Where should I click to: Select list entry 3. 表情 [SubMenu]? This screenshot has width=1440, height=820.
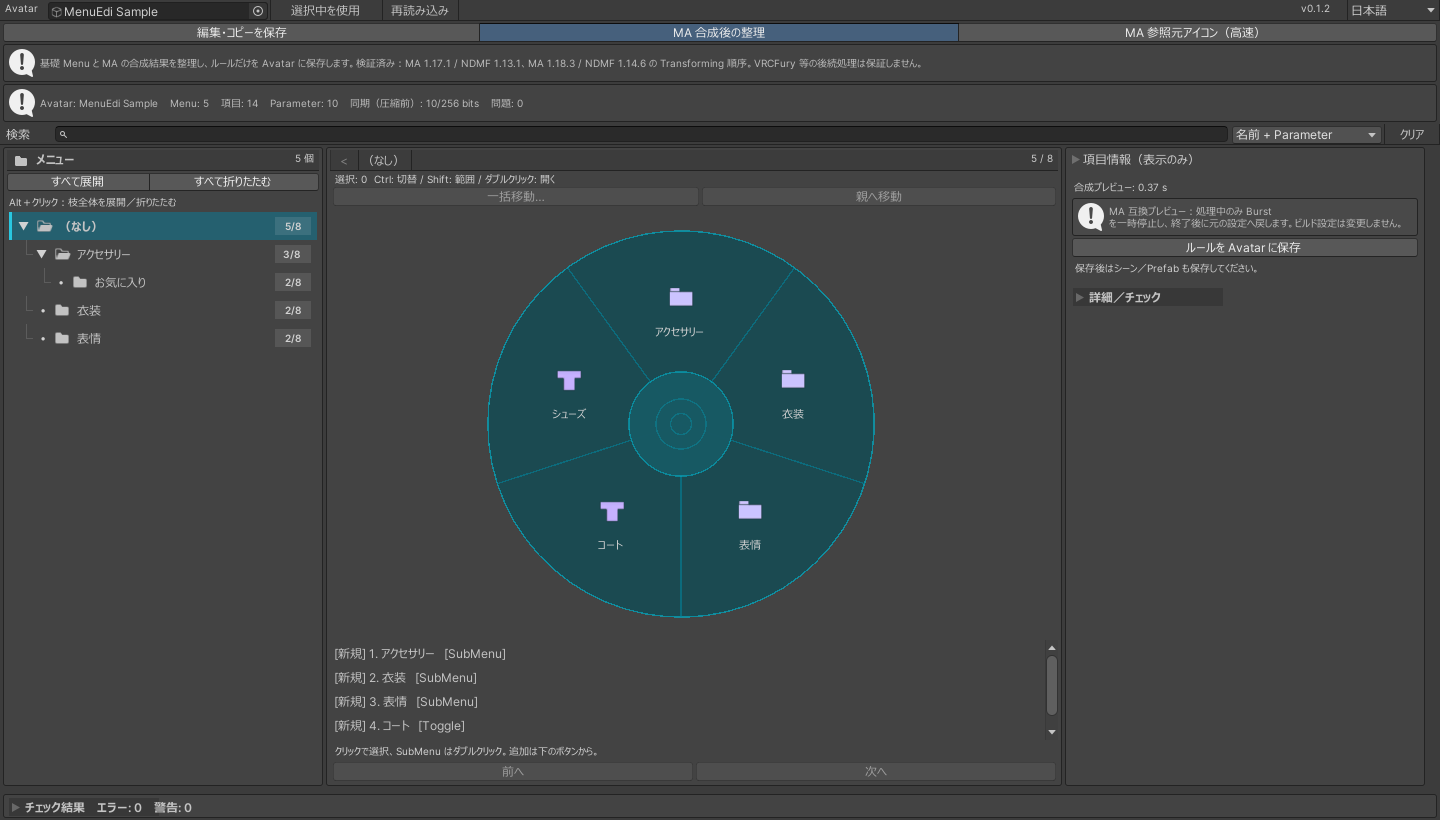pos(406,702)
